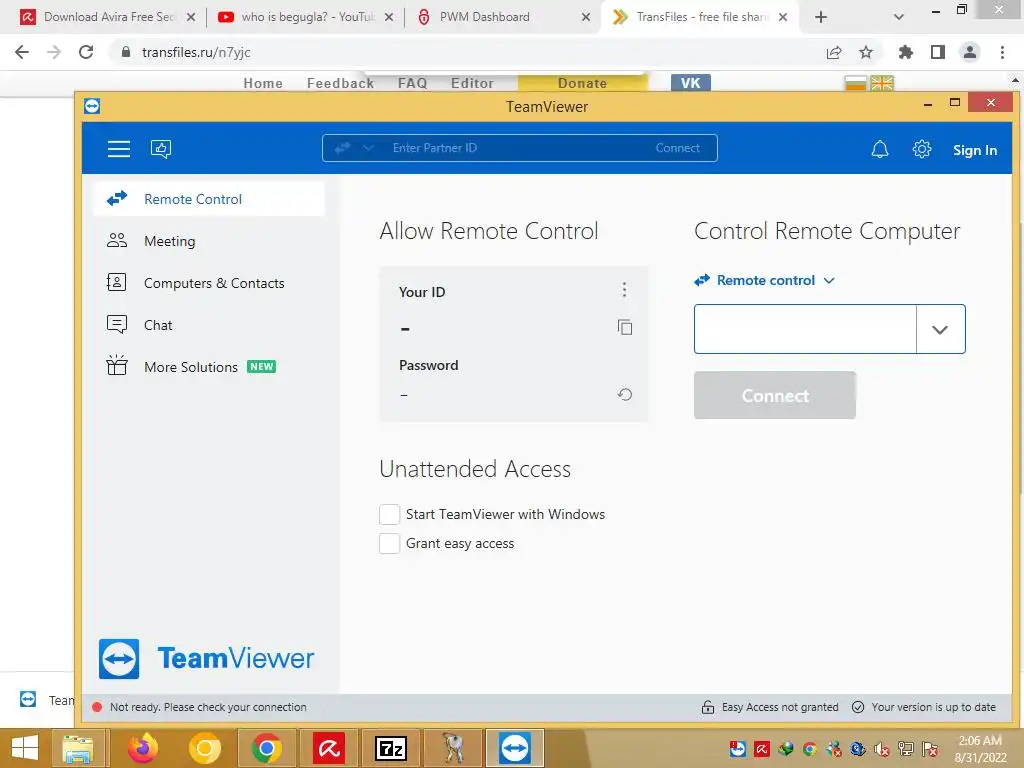Open Chrome from the taskbar

click(266, 748)
